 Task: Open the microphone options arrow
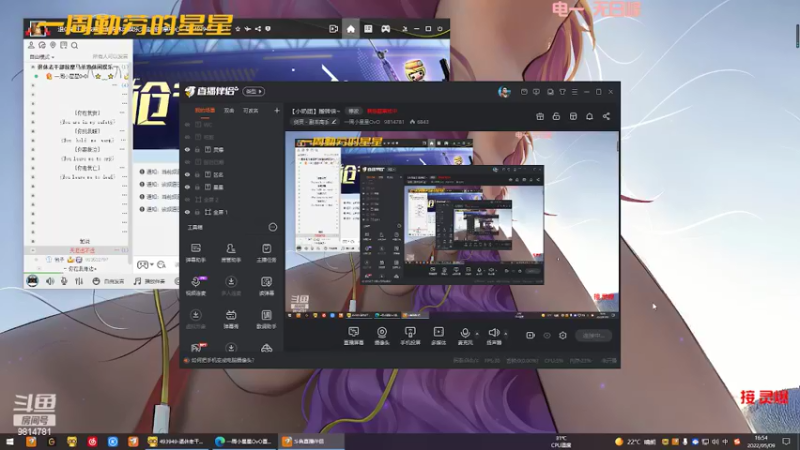[477, 334]
